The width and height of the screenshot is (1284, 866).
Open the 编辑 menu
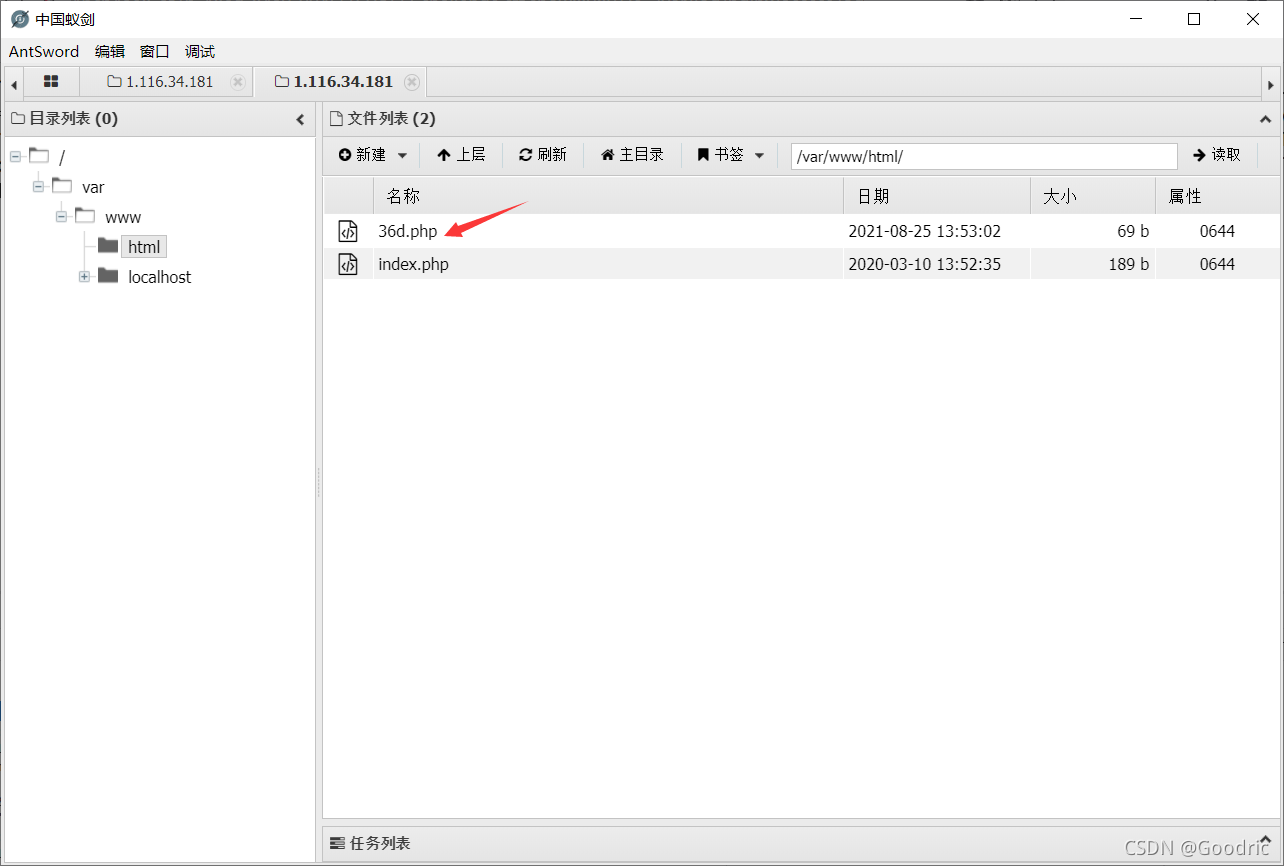(x=110, y=51)
